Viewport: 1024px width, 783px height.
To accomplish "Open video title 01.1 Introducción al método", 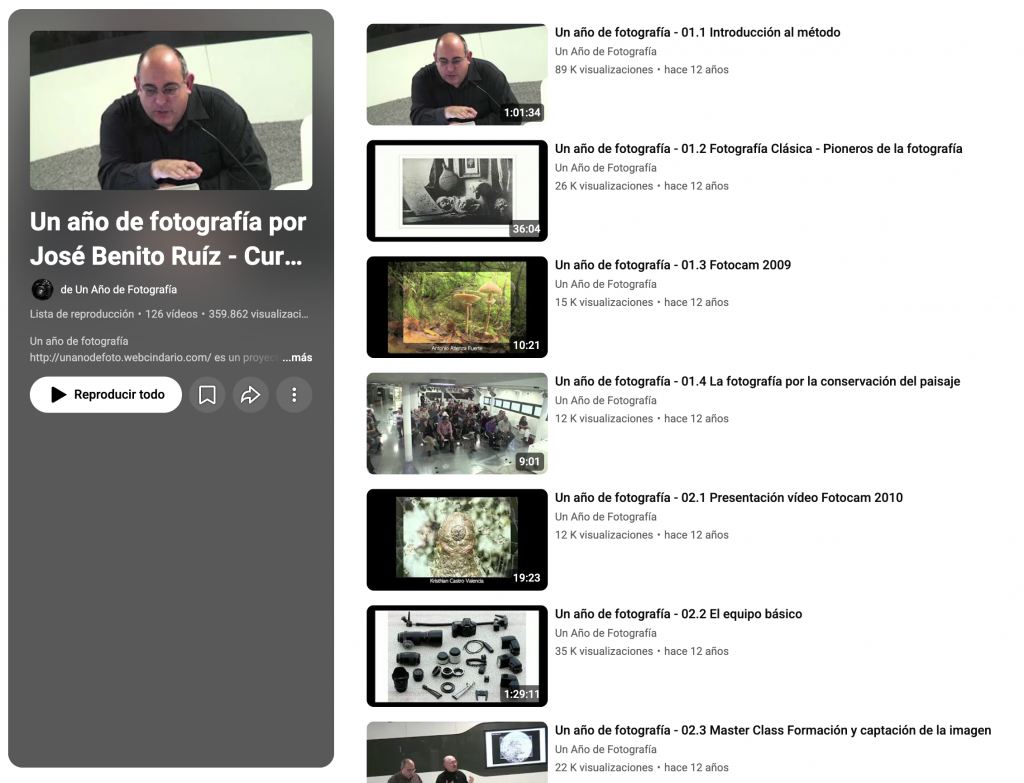I will point(697,32).
